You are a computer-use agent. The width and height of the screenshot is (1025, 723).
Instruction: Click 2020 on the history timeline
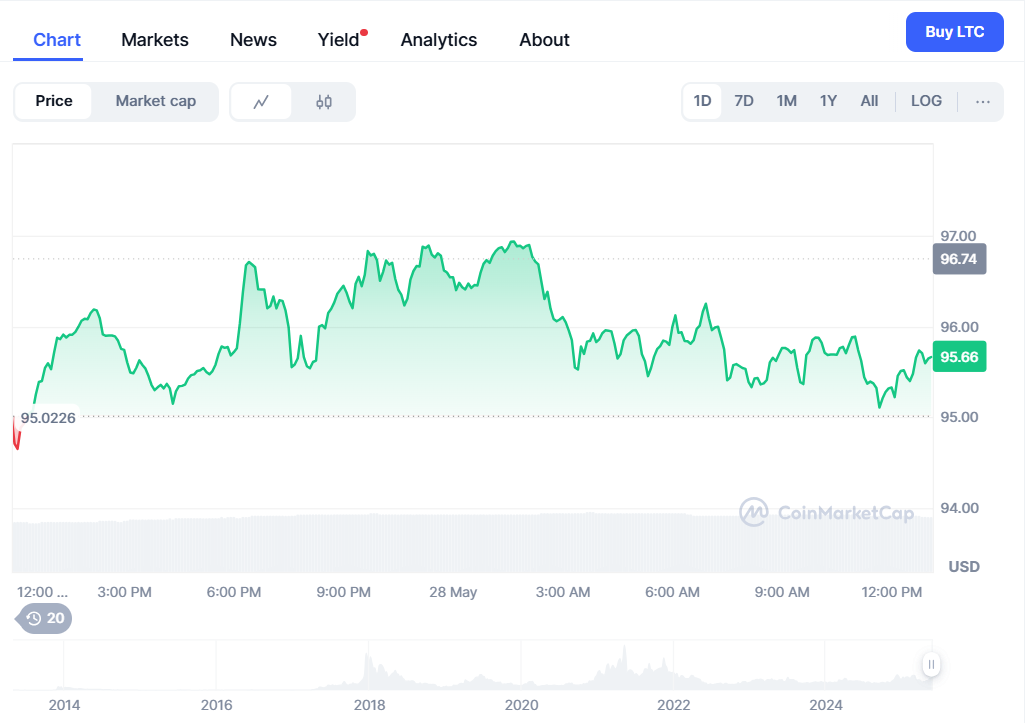coord(522,705)
